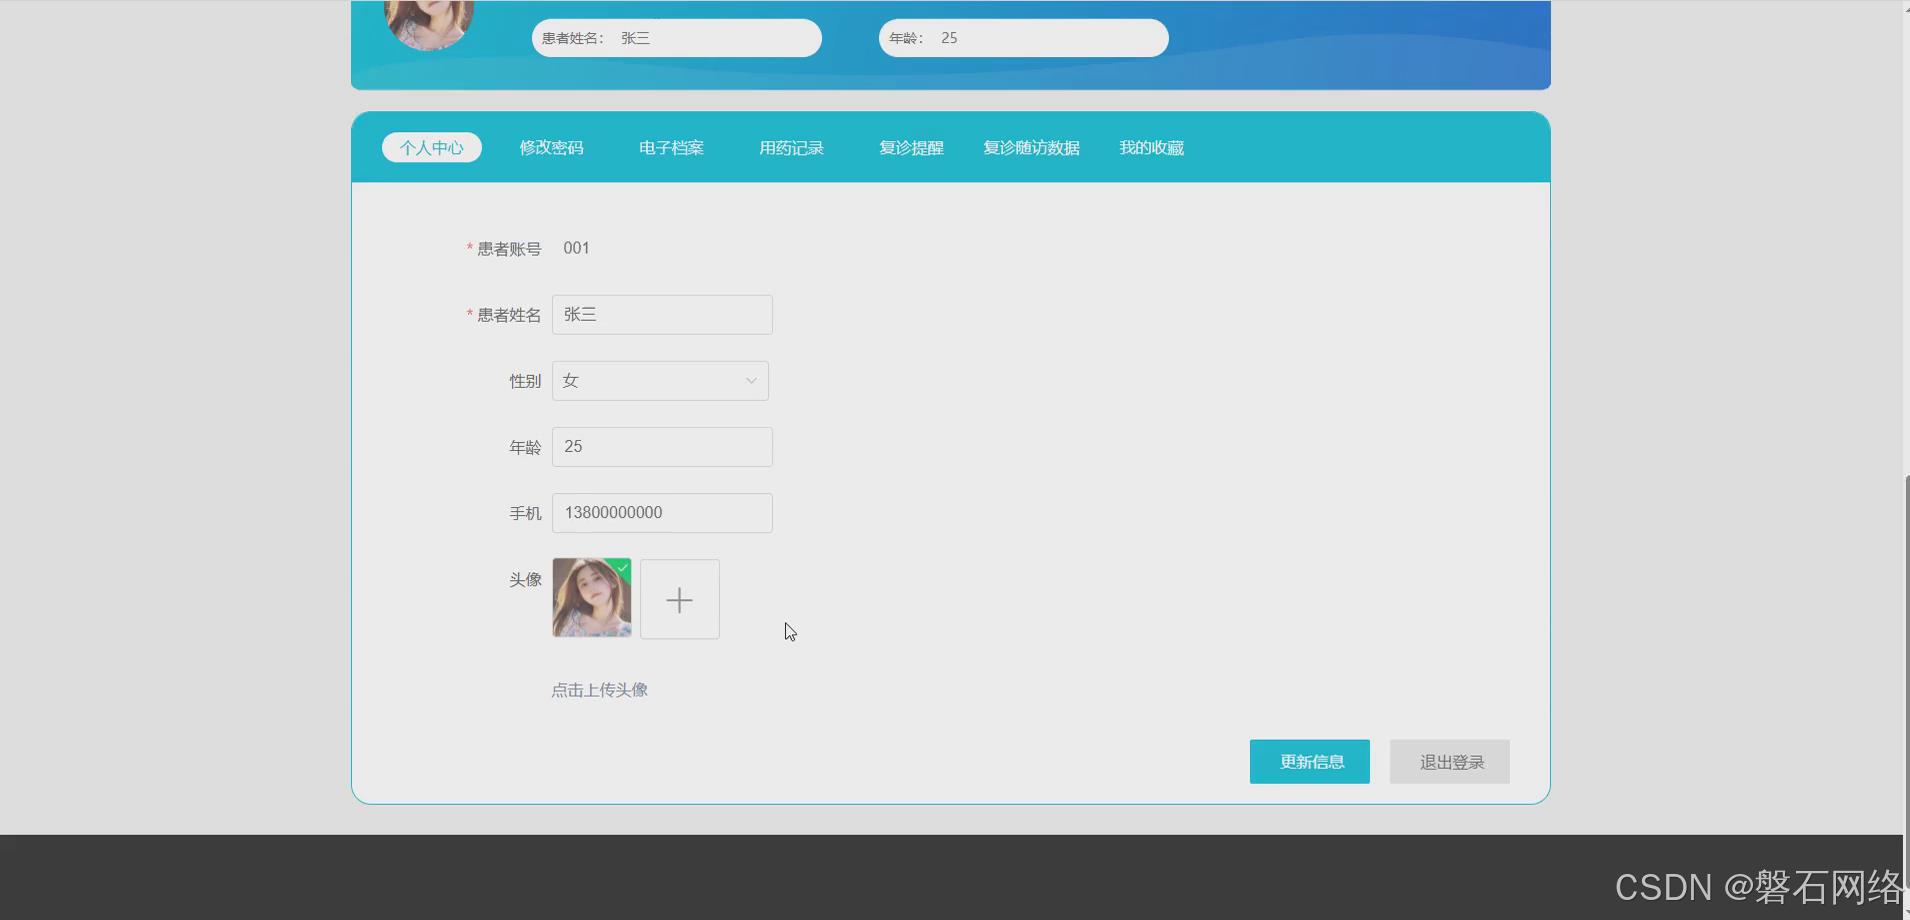Click the plus icon to upload new avatar
Image resolution: width=1910 pixels, height=920 pixels.
tap(679, 598)
